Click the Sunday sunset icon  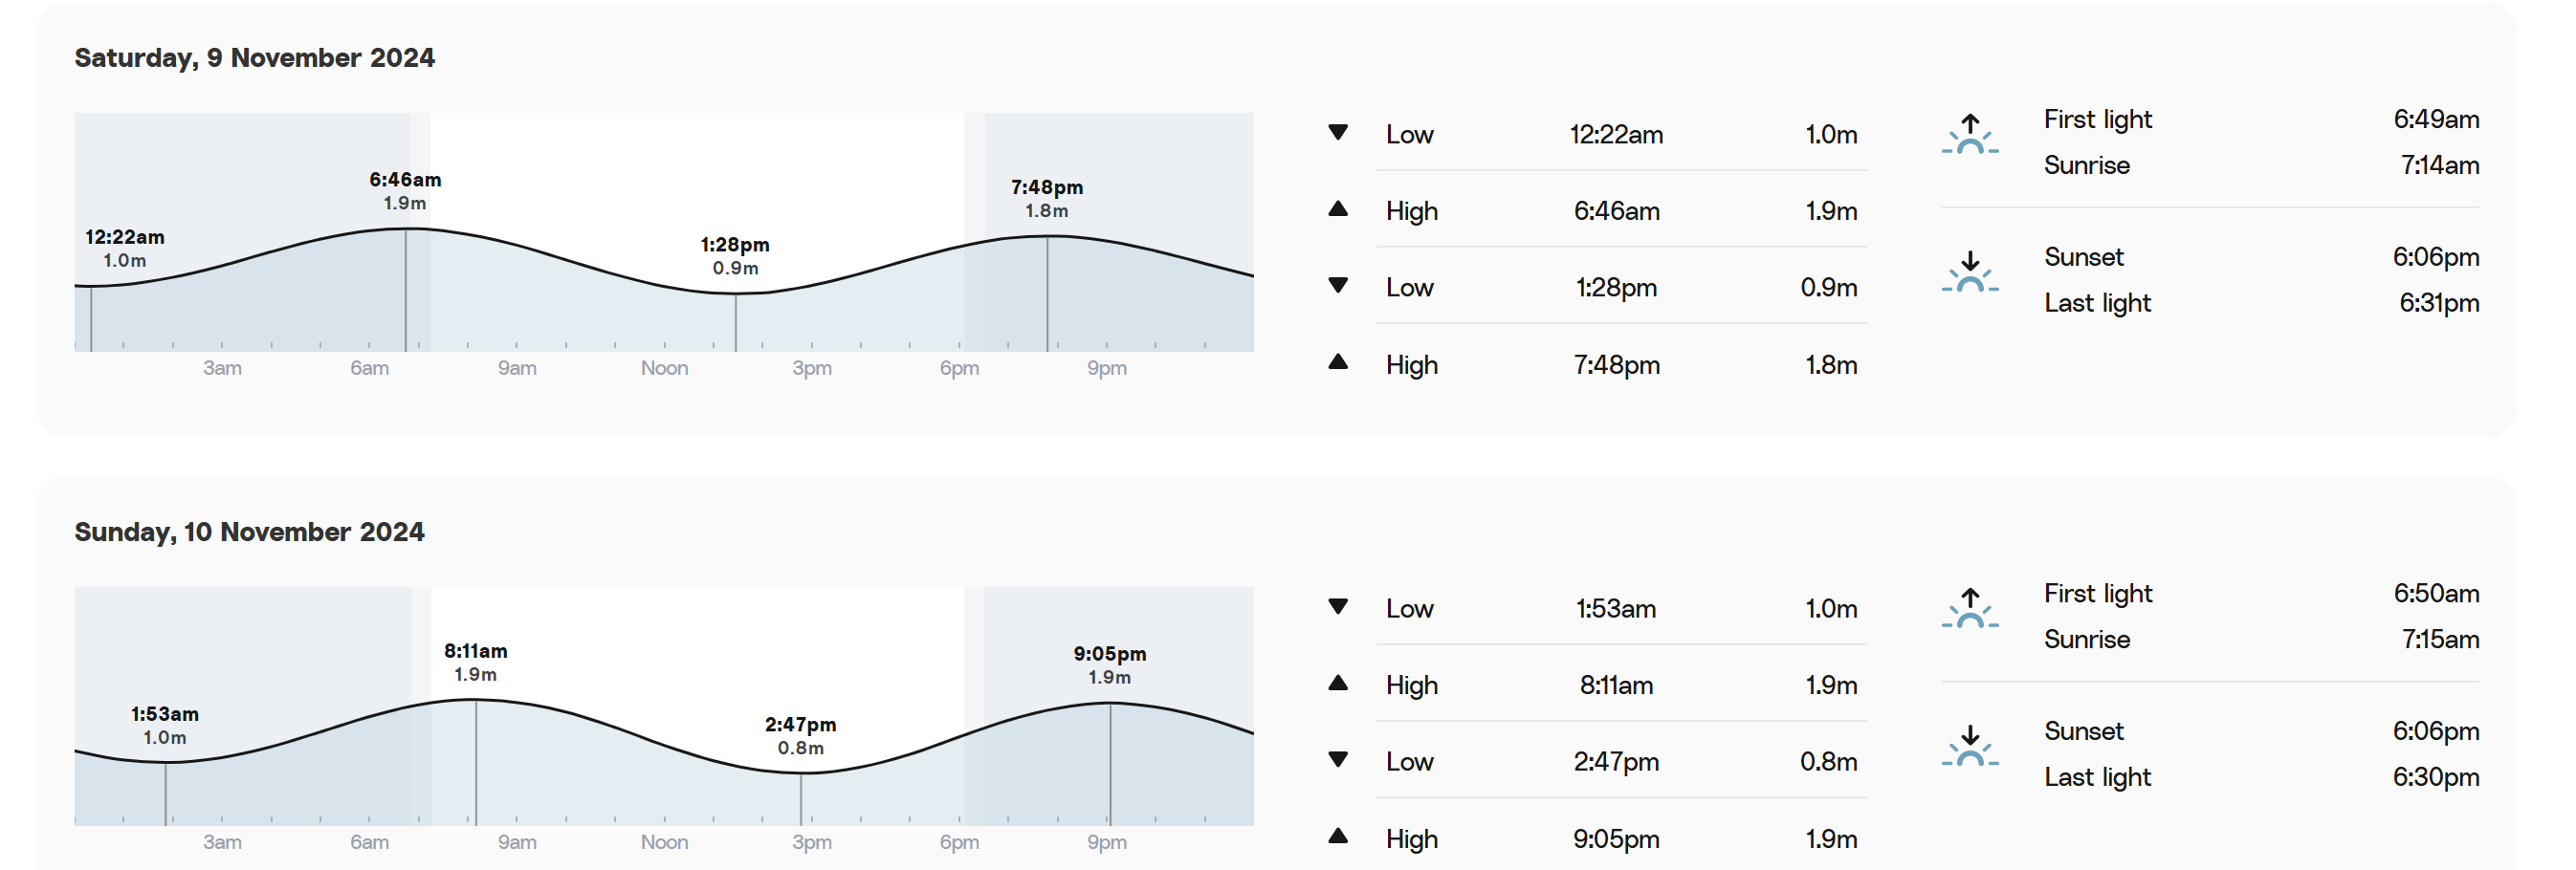[x=1970, y=746]
